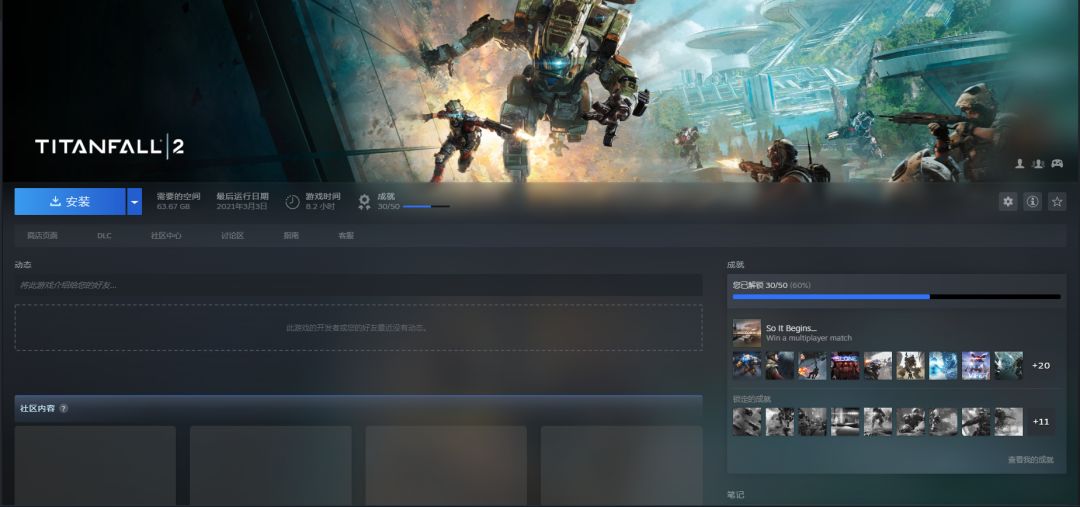Image resolution: width=1080 pixels, height=507 pixels.
Task: Click the 动态 section heading
Action: pyautogui.click(x=23, y=265)
